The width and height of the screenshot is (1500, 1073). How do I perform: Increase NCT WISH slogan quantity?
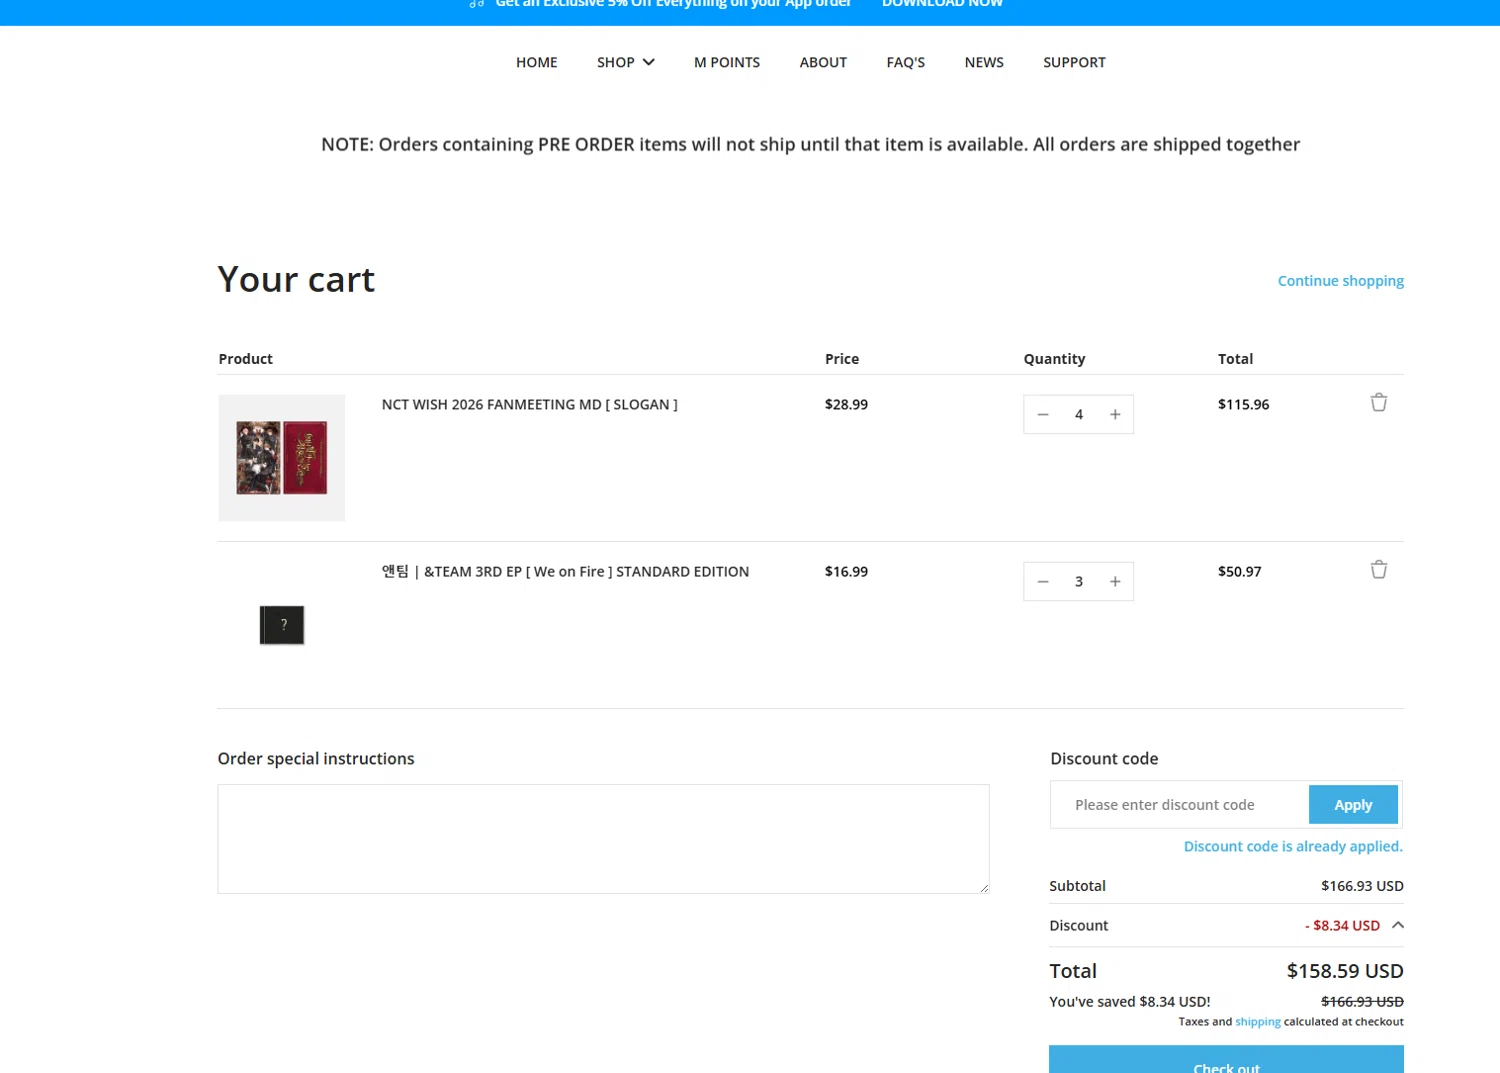[1115, 414]
